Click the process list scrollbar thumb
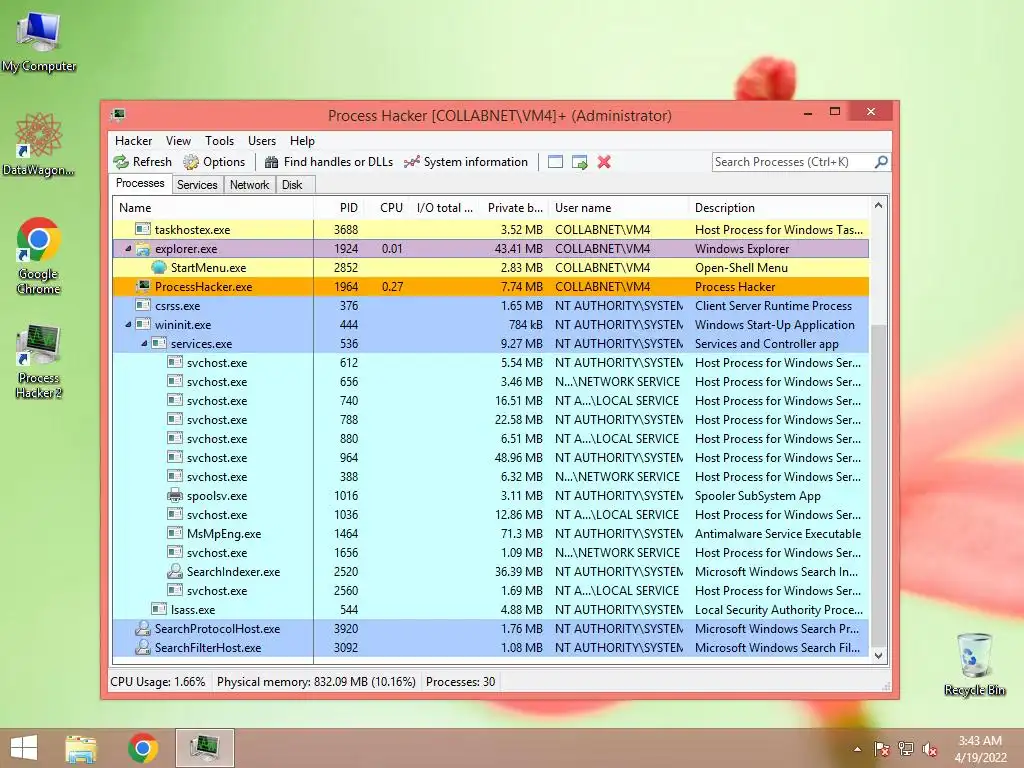Image resolution: width=1024 pixels, height=768 pixels. 878,485
